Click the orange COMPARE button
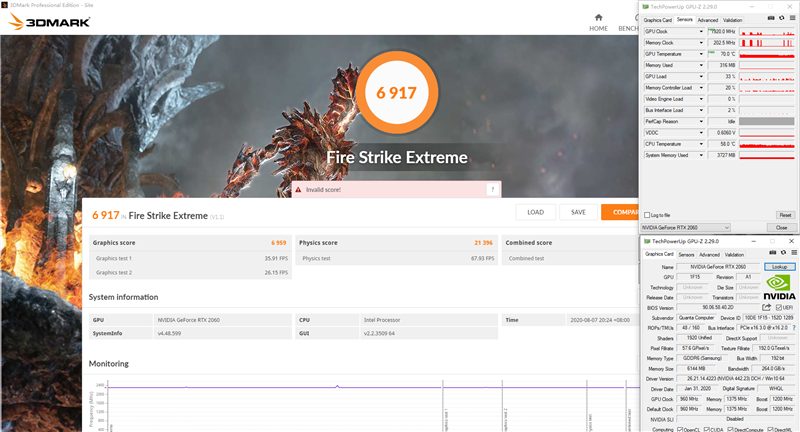This screenshot has width=800, height=432. coord(620,212)
